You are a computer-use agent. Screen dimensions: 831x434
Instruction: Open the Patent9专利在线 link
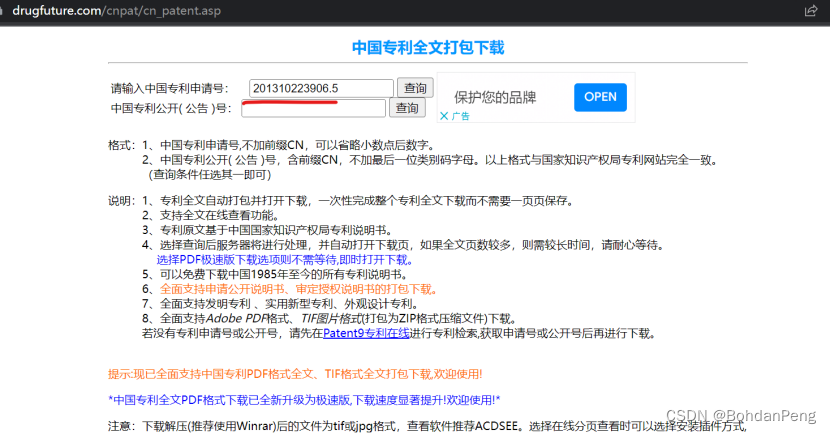point(366,333)
